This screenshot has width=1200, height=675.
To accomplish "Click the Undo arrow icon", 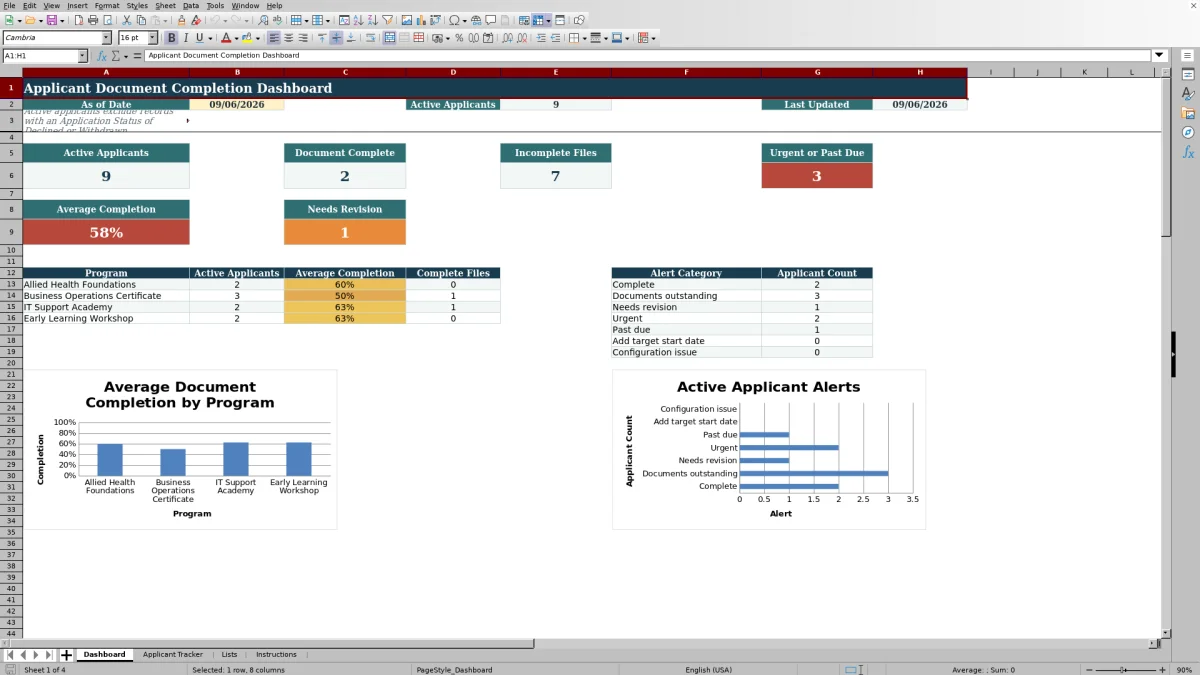I will pyautogui.click(x=215, y=20).
